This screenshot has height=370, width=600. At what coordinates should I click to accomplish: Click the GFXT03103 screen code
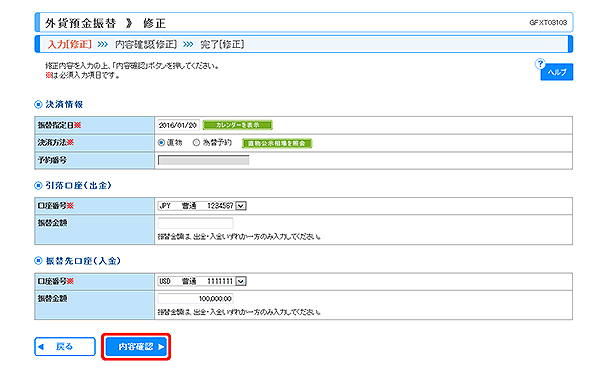pyautogui.click(x=548, y=23)
